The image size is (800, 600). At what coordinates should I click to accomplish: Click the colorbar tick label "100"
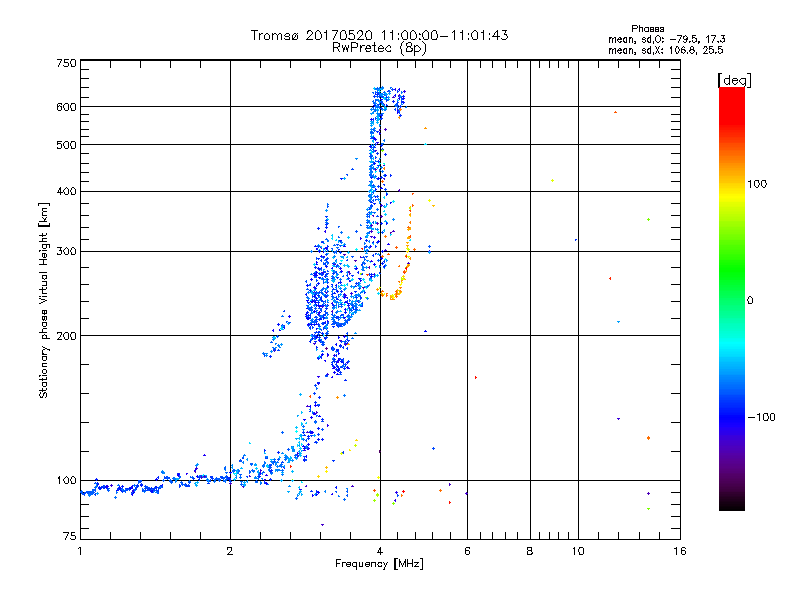pos(757,184)
